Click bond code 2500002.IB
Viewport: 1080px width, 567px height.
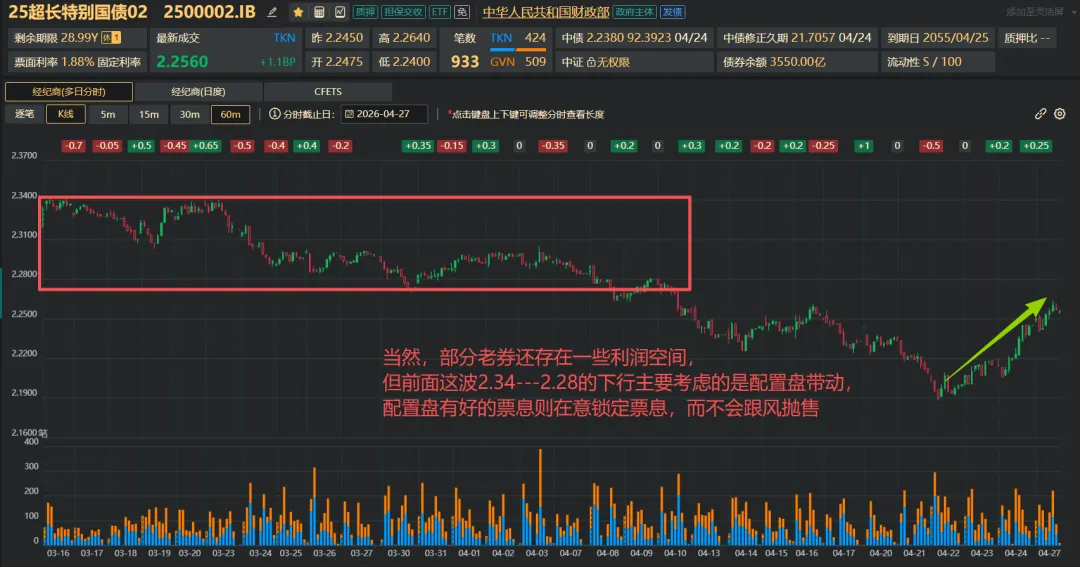point(209,12)
